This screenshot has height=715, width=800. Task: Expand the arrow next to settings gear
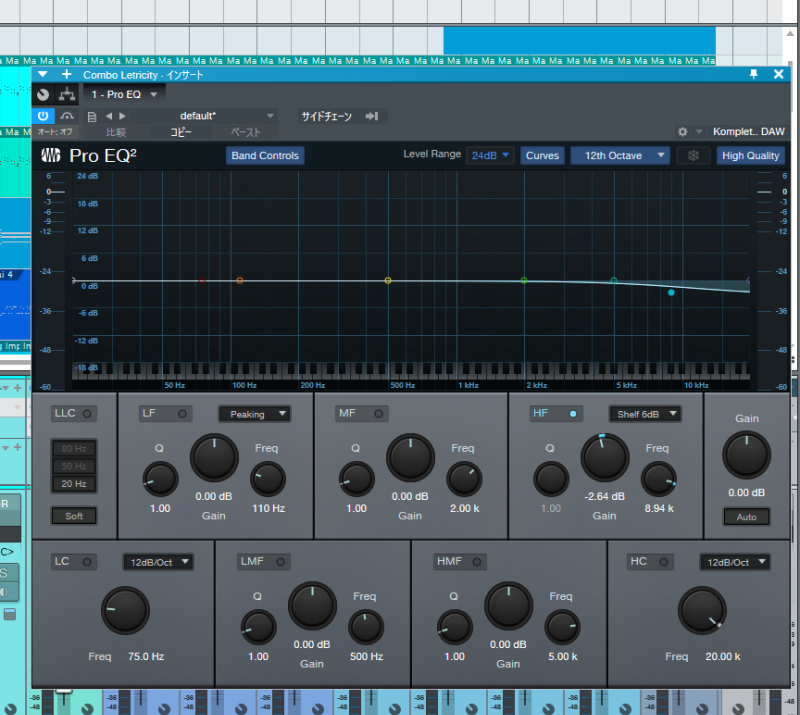[699, 132]
